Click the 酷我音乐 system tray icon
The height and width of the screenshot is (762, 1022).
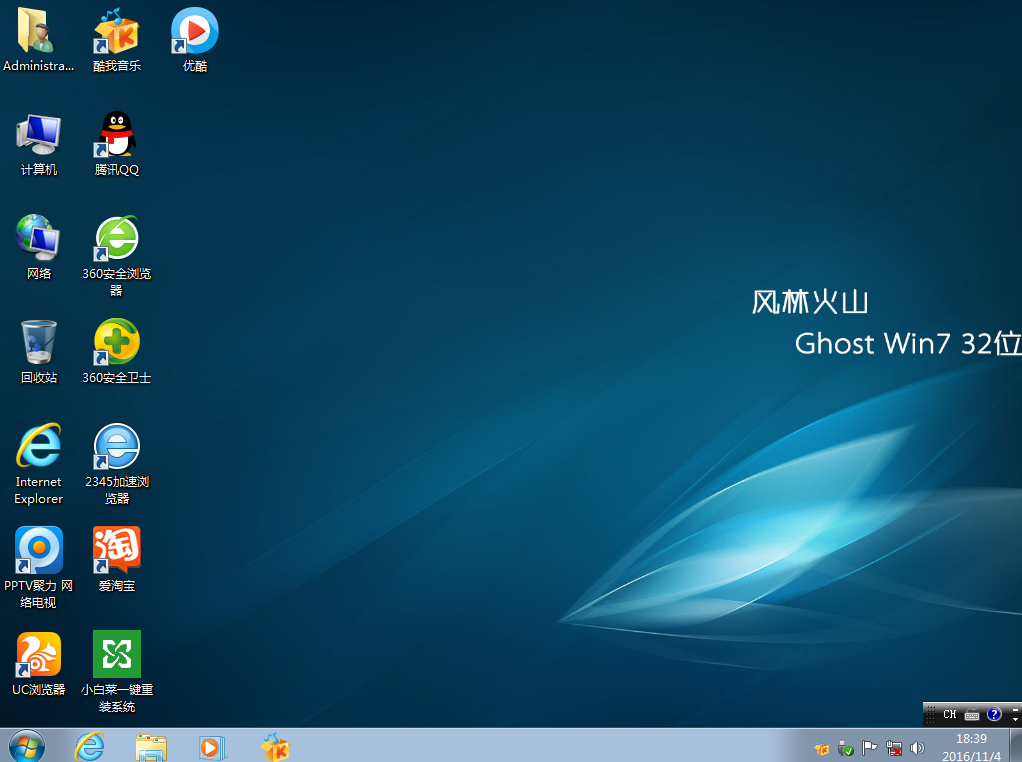tap(822, 748)
